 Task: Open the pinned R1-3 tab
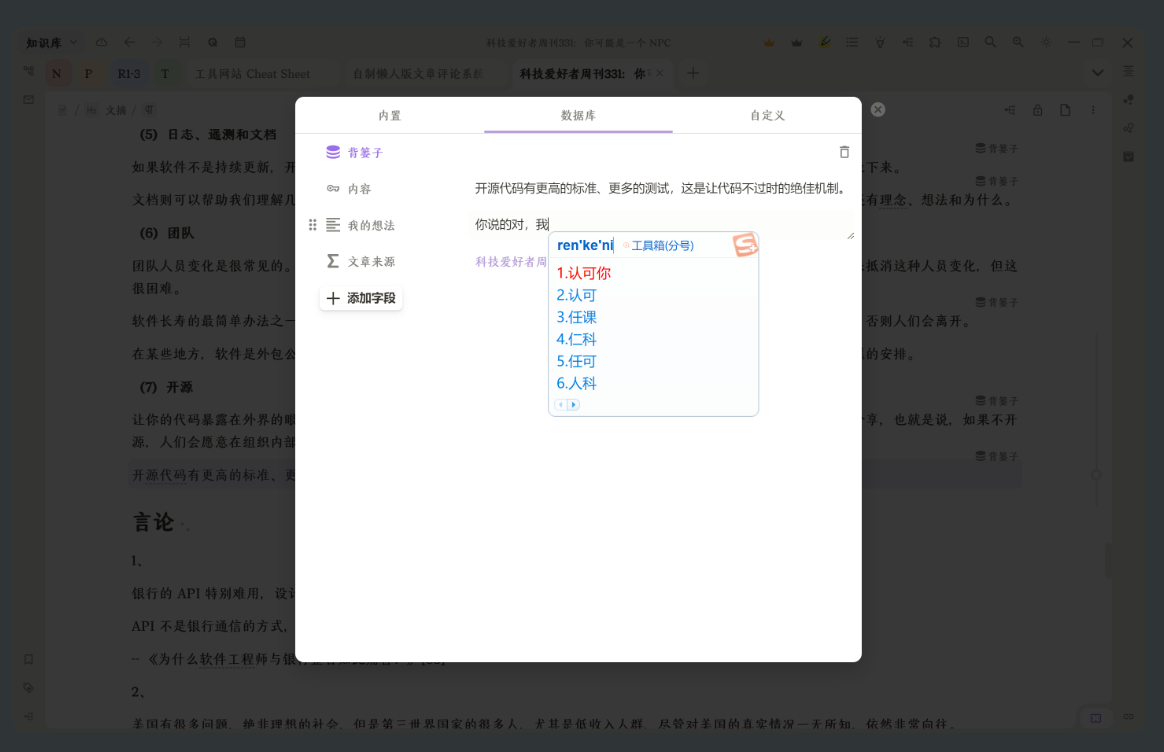tap(128, 73)
